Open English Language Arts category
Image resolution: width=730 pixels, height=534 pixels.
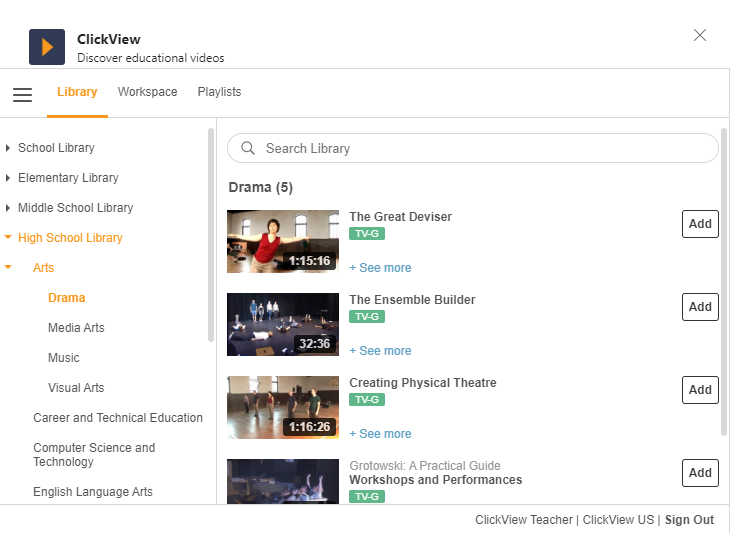93,492
